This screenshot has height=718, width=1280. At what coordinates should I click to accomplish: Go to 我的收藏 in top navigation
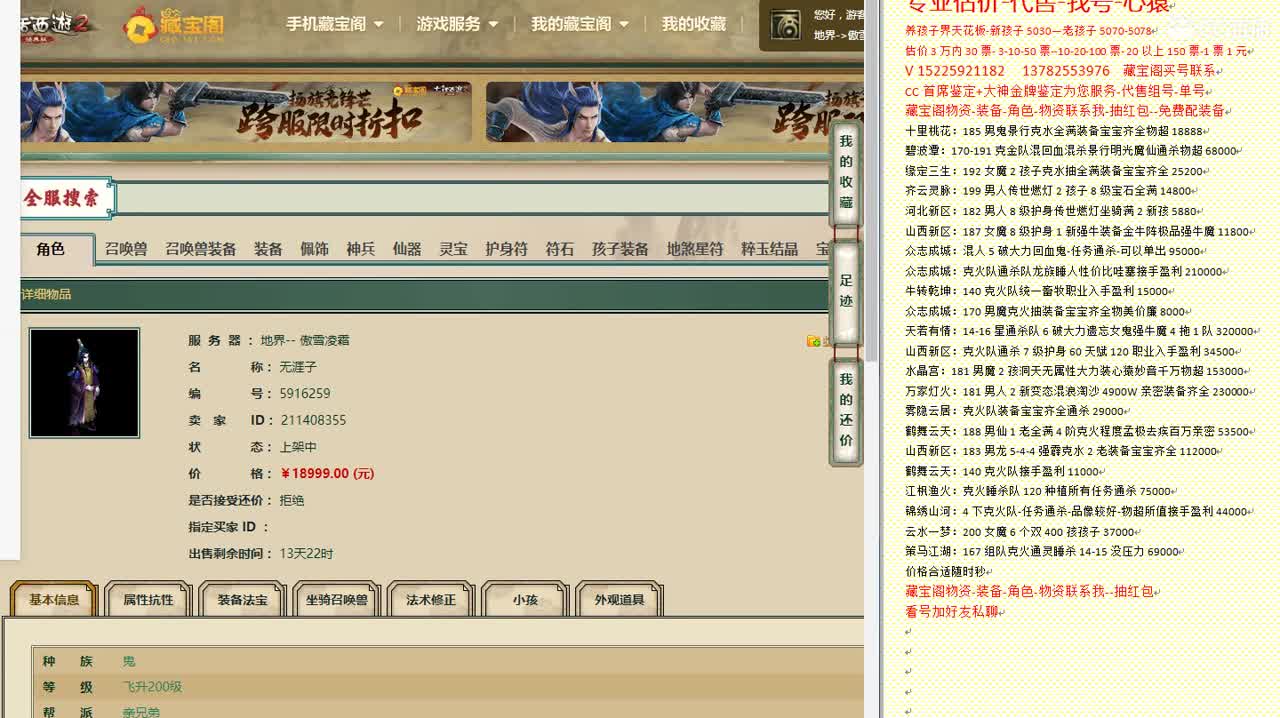(693, 24)
